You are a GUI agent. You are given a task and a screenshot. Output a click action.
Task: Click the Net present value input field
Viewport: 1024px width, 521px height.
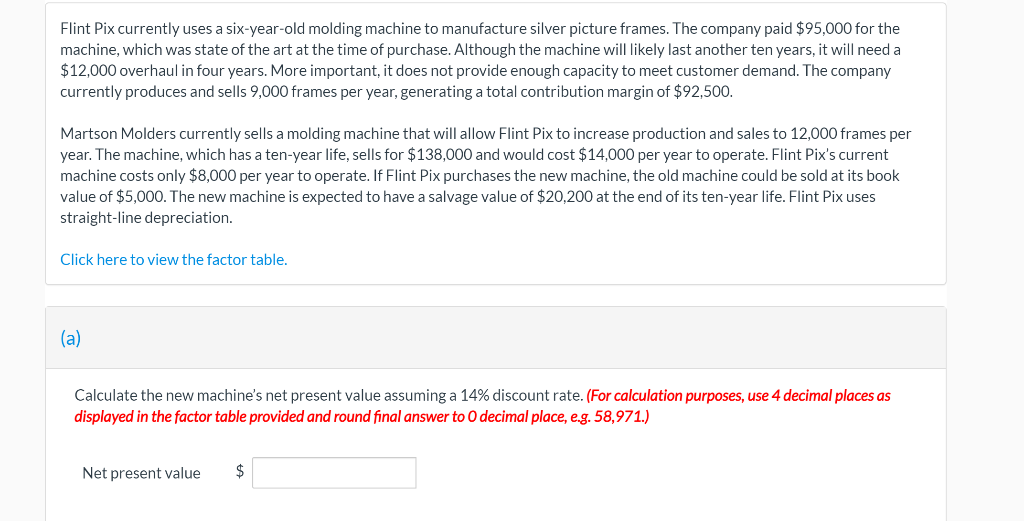click(334, 473)
